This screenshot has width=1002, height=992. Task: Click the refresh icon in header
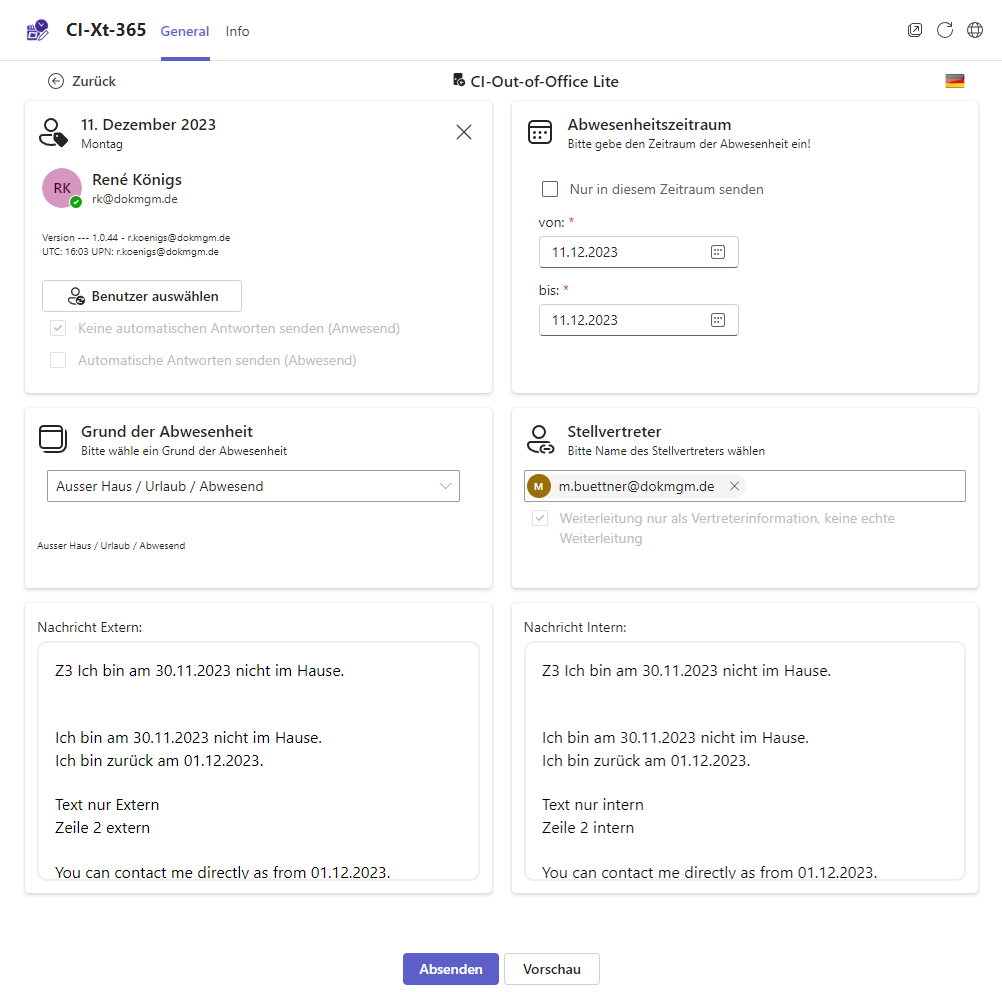(x=945, y=30)
